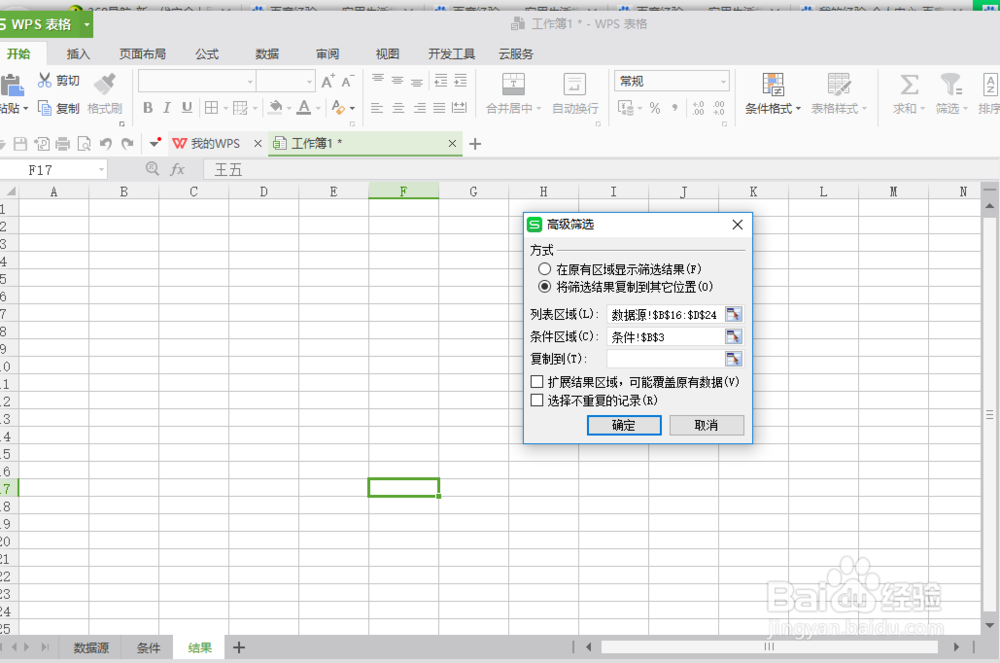The height and width of the screenshot is (663, 1000).
Task: Decrease font size with A- icon
Action: point(348,81)
